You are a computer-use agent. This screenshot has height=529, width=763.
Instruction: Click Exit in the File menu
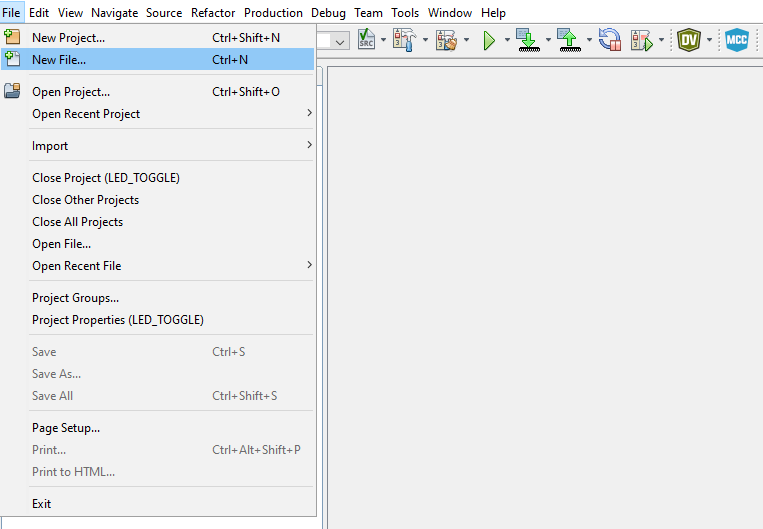click(42, 504)
